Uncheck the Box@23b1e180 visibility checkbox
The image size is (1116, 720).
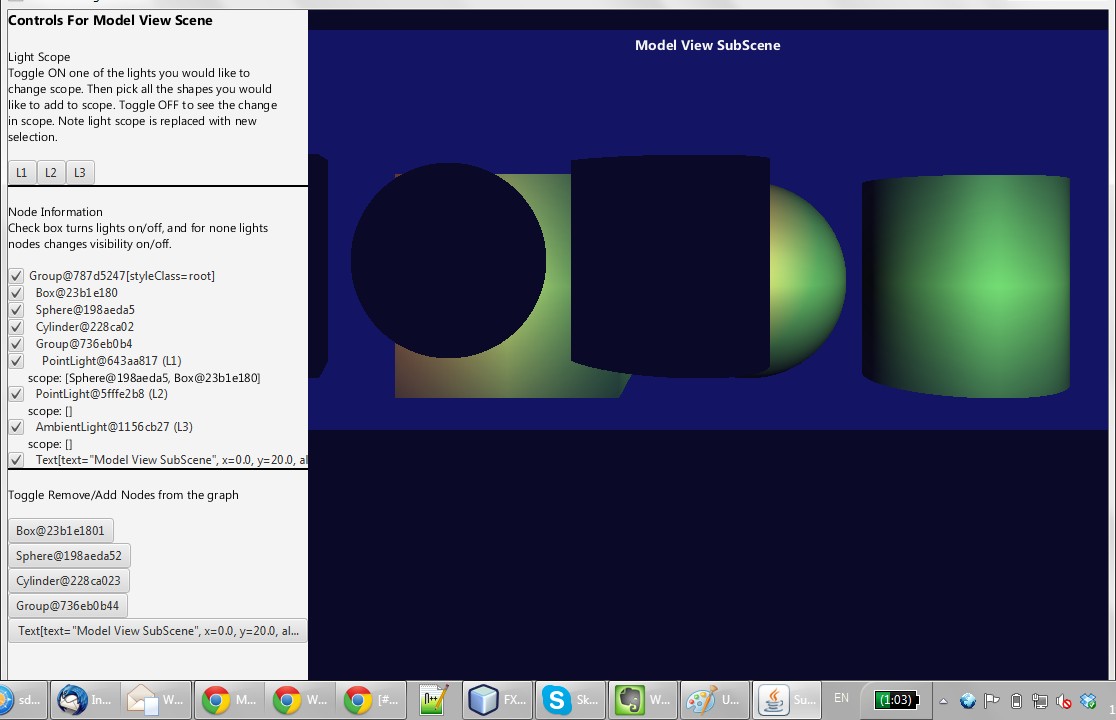(16, 293)
